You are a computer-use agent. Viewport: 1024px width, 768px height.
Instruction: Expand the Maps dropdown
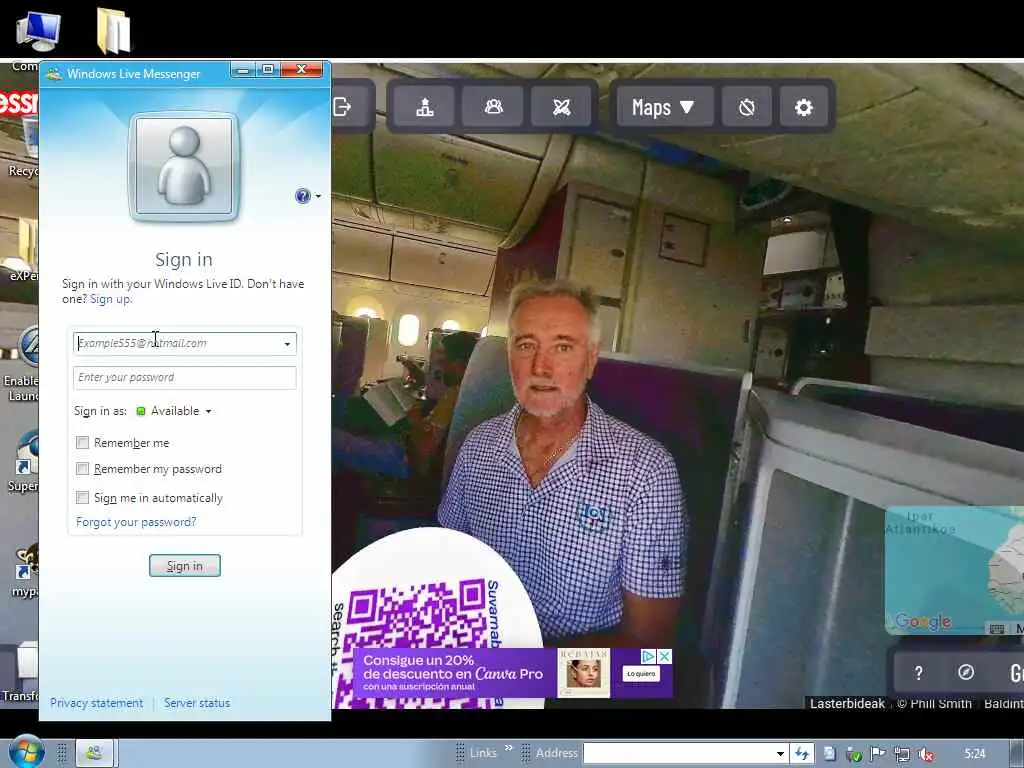(x=663, y=107)
